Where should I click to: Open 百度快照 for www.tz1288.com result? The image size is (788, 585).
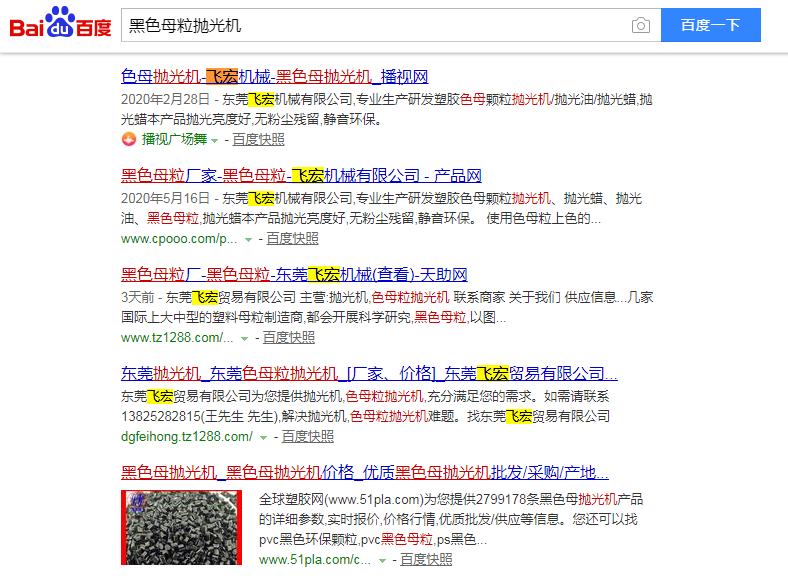(288, 337)
